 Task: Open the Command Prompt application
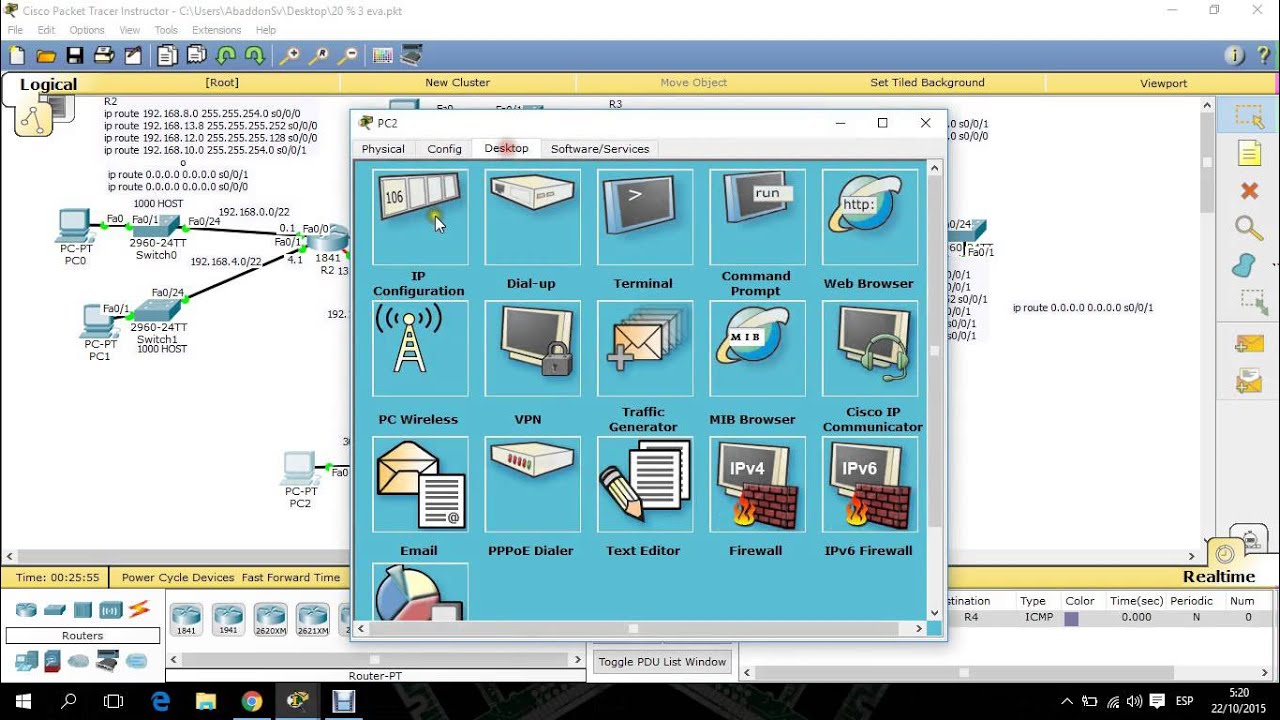tap(757, 217)
